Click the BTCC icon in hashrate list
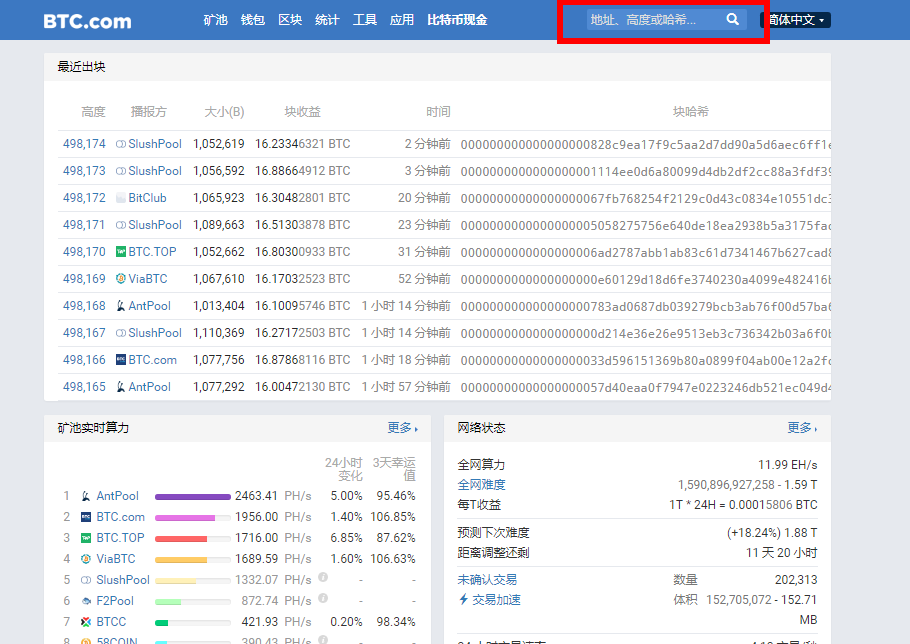This screenshot has height=644, width=910. pos(86,622)
